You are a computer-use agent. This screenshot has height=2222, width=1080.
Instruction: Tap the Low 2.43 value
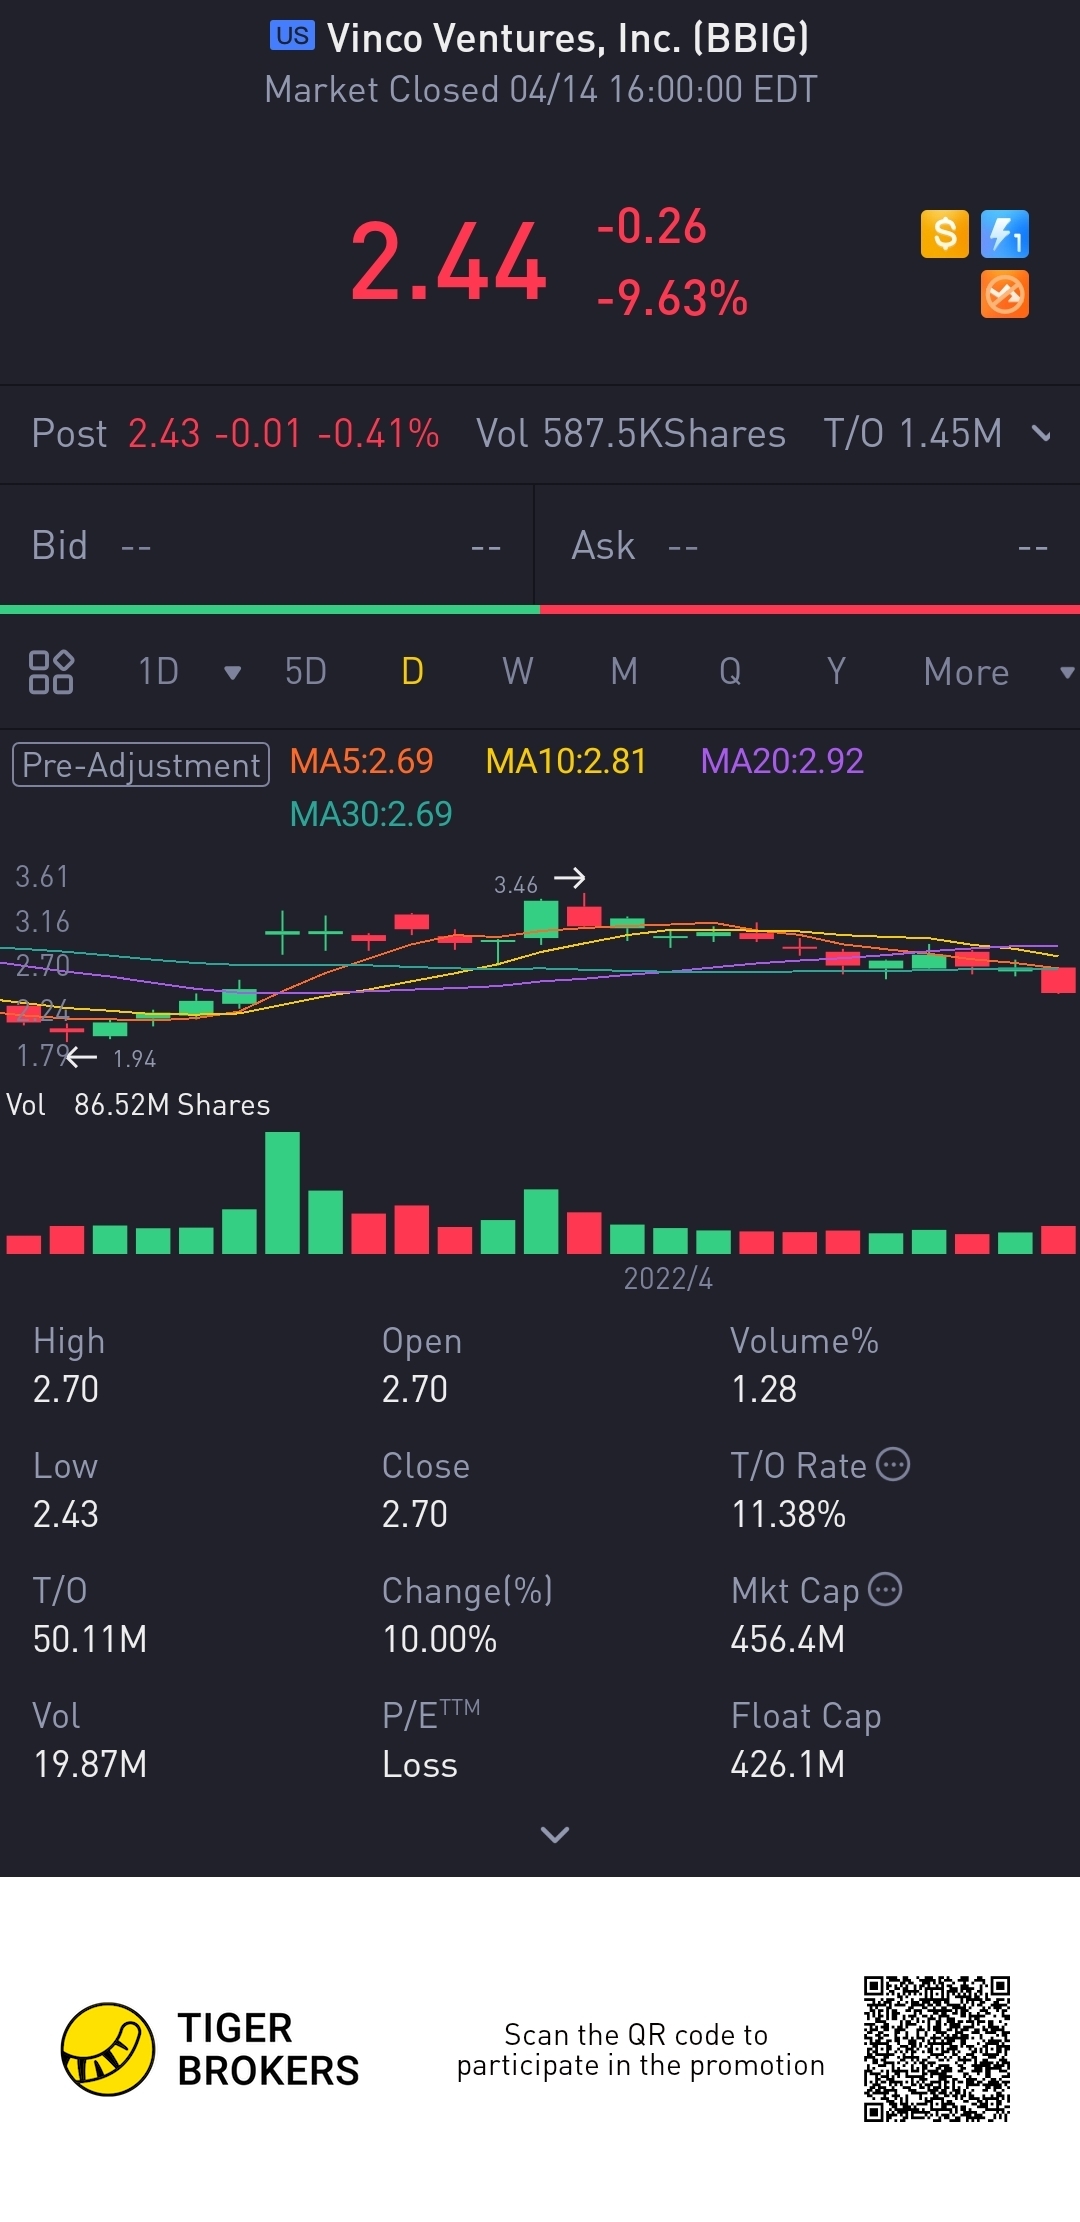pos(66,1514)
